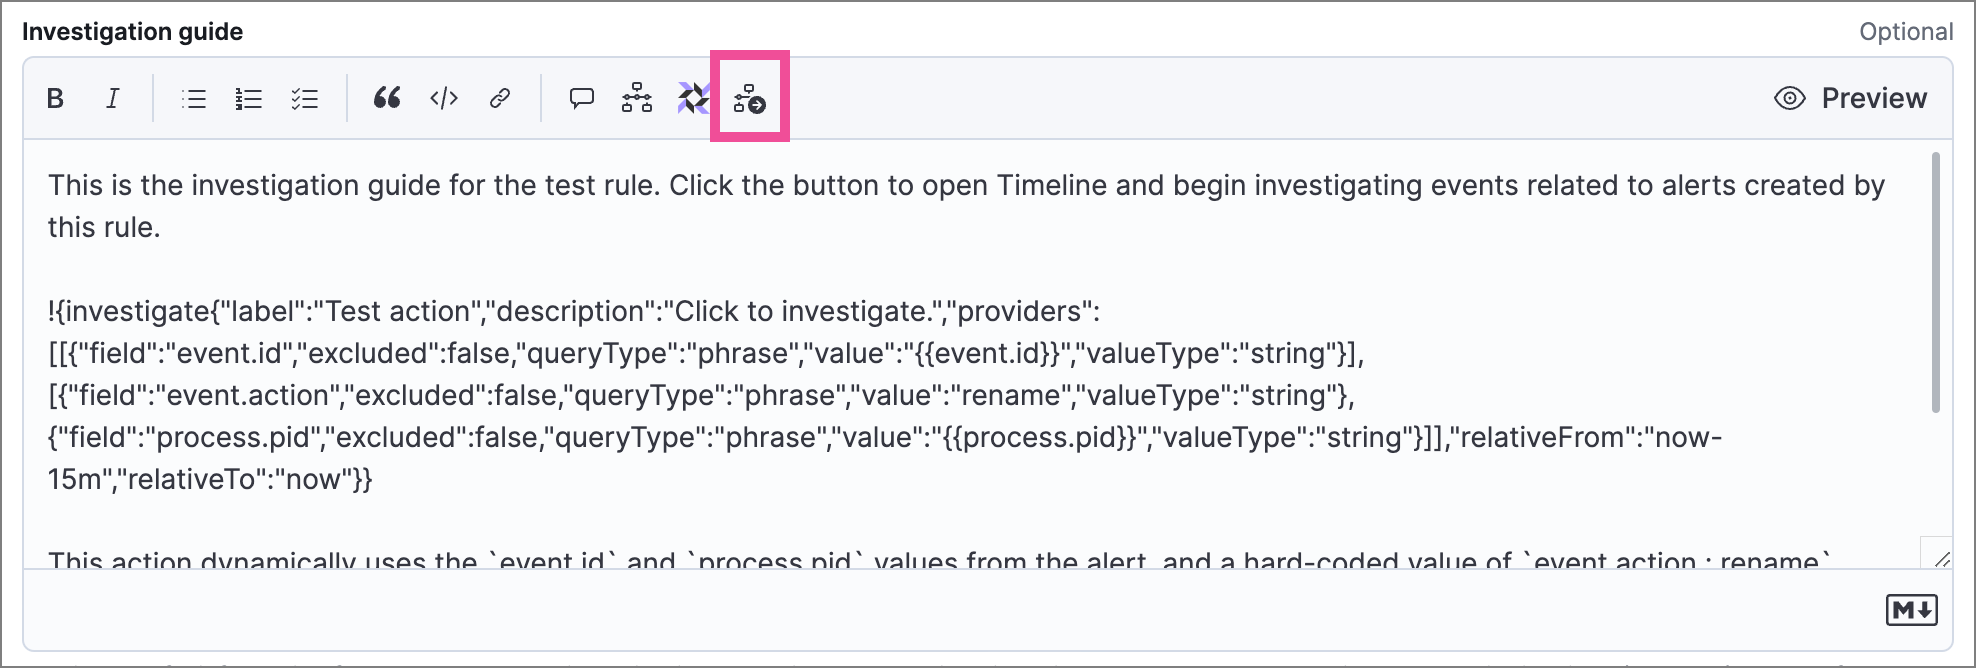
Task: Click the Optional label text
Action: click(x=1905, y=32)
